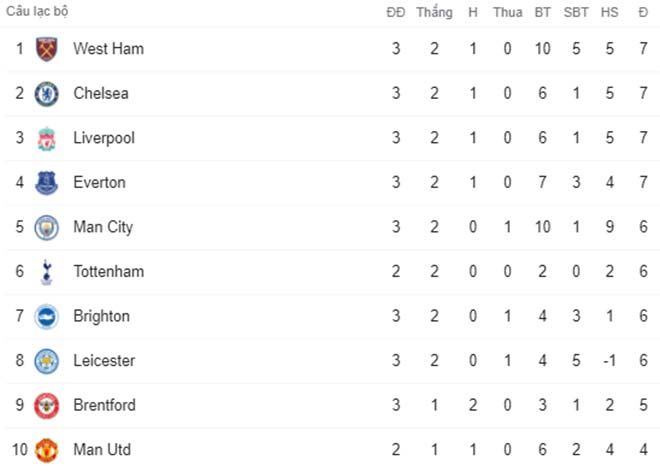Click the Man Utd club crest
Viewport: 660px width, 472px height.
tap(46, 450)
